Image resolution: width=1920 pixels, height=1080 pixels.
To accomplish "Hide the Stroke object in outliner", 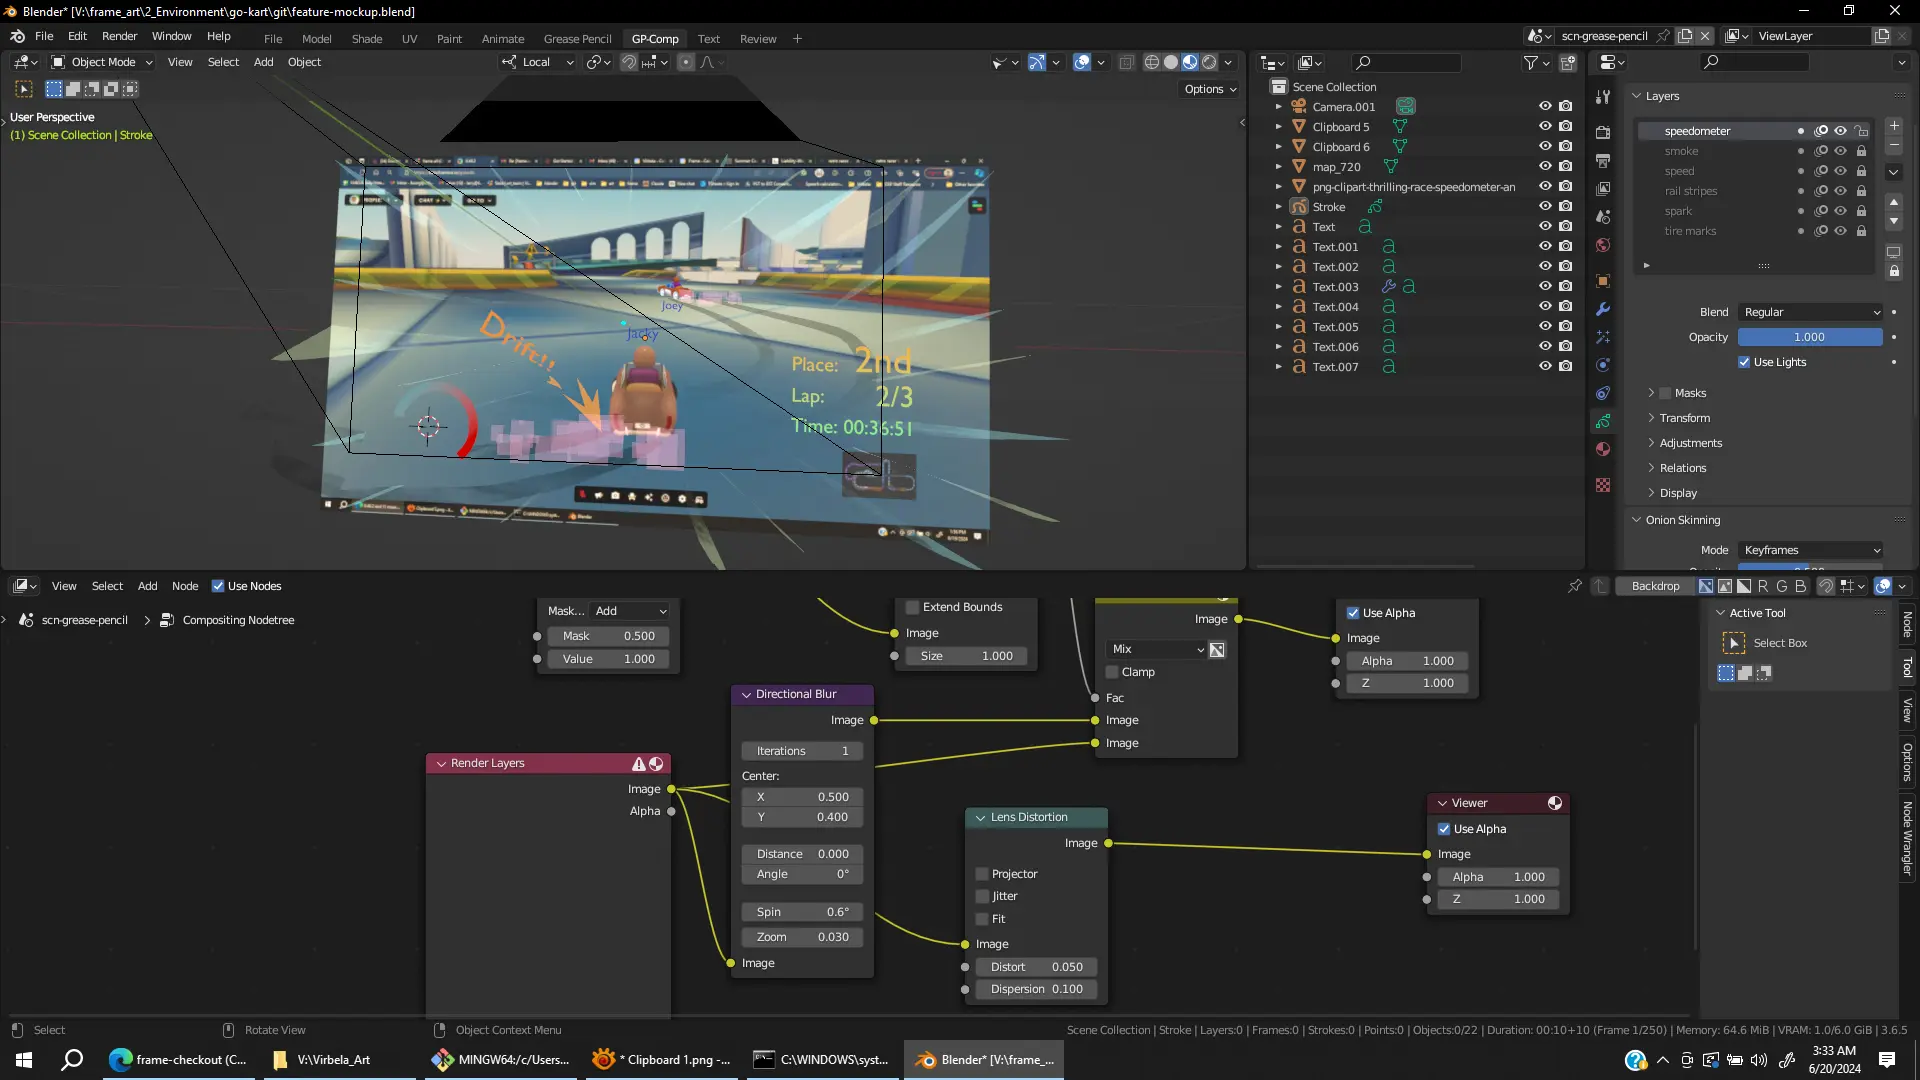I will click(x=1544, y=207).
